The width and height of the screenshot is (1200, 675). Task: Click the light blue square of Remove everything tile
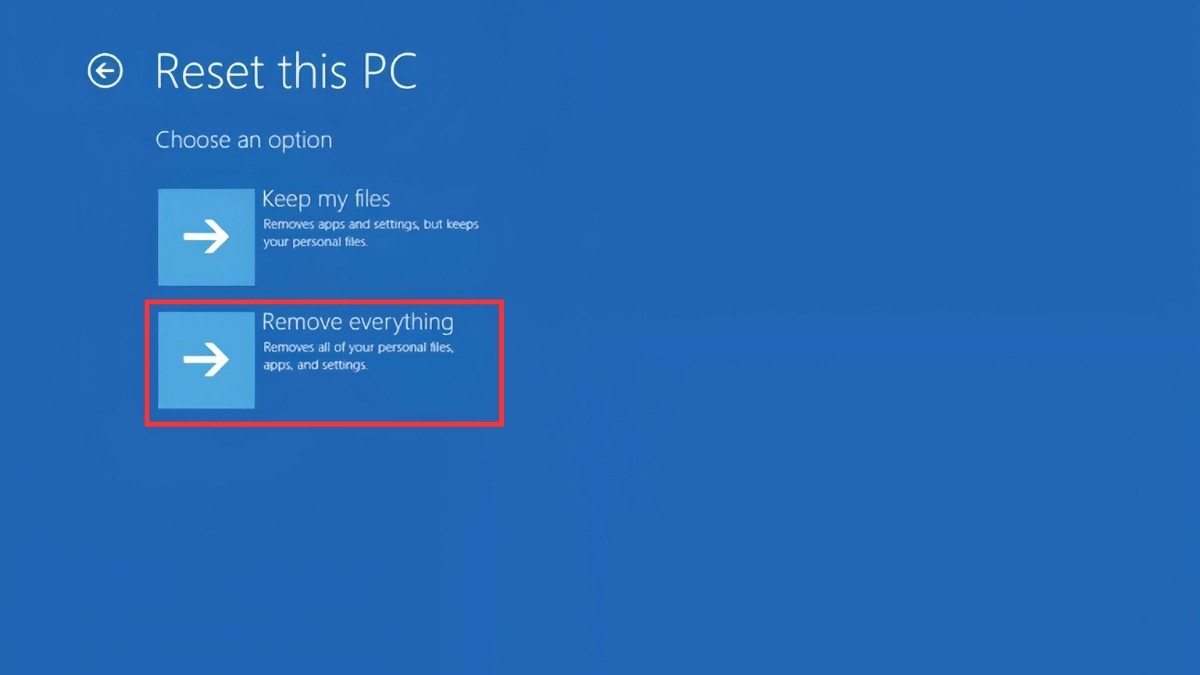(207, 360)
